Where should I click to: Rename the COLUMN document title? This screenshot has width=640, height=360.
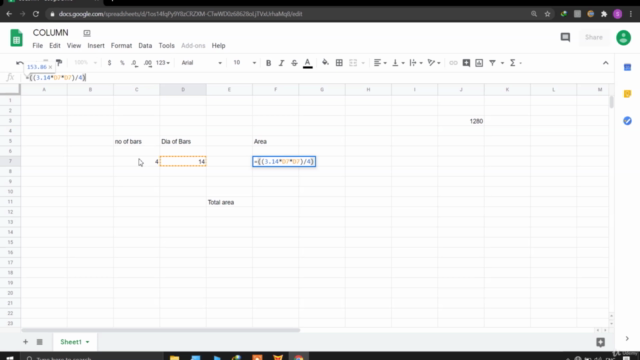[x=51, y=33]
